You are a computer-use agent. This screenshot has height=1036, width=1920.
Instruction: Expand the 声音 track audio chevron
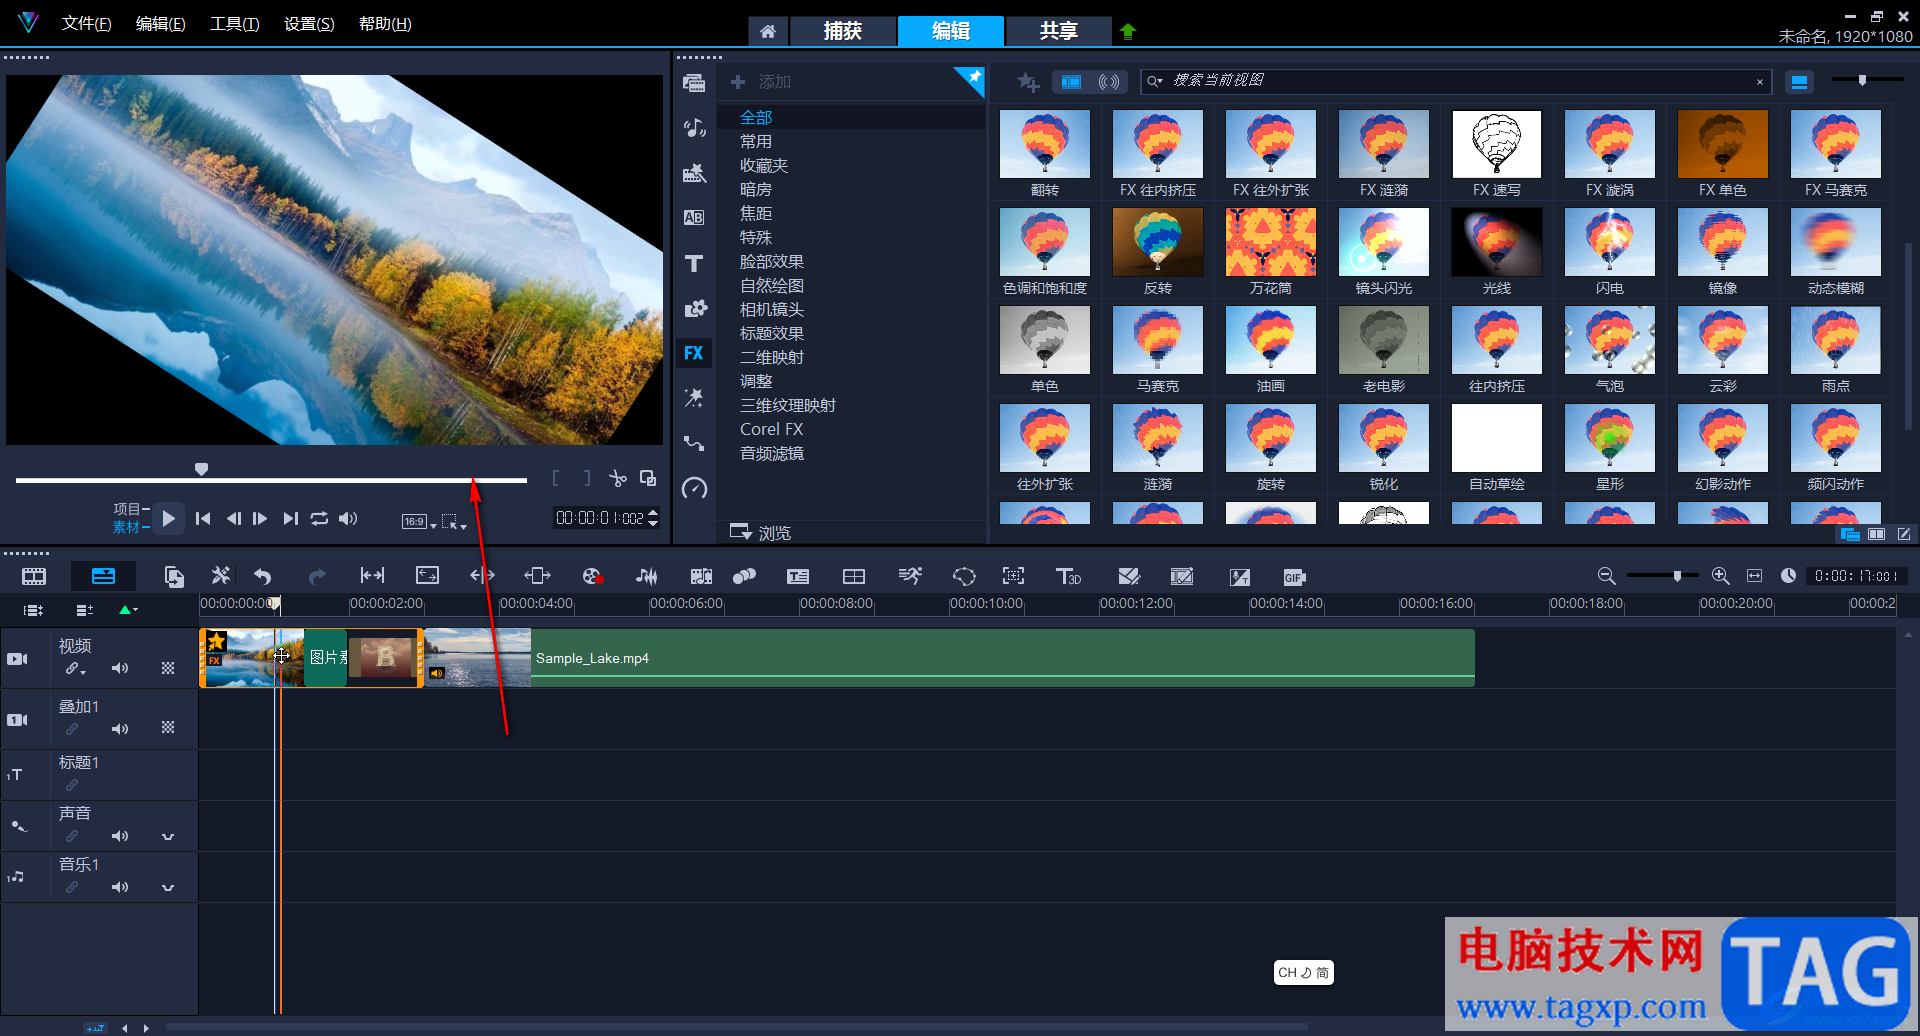[168, 837]
